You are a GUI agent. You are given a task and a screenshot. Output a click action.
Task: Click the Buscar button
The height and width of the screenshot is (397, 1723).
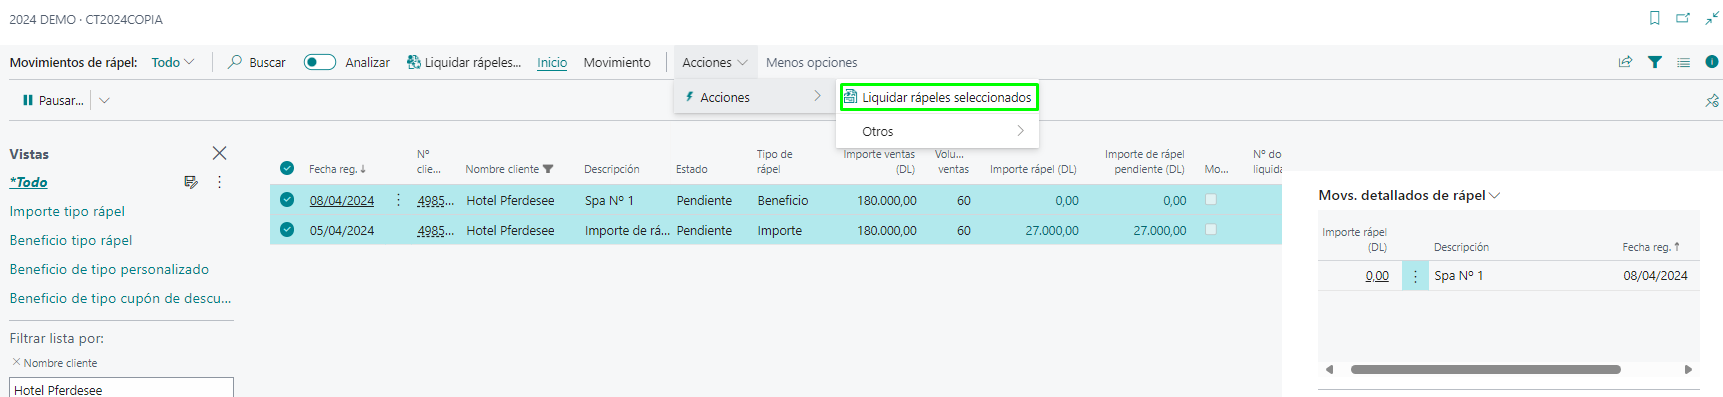tap(256, 62)
